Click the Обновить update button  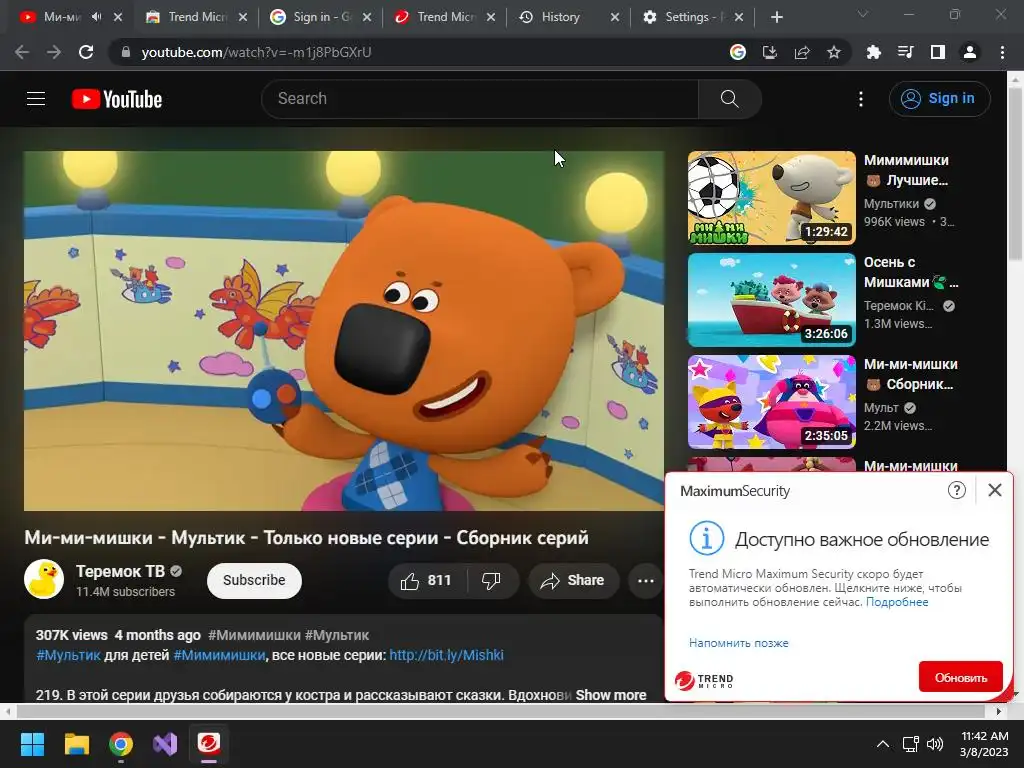(961, 677)
